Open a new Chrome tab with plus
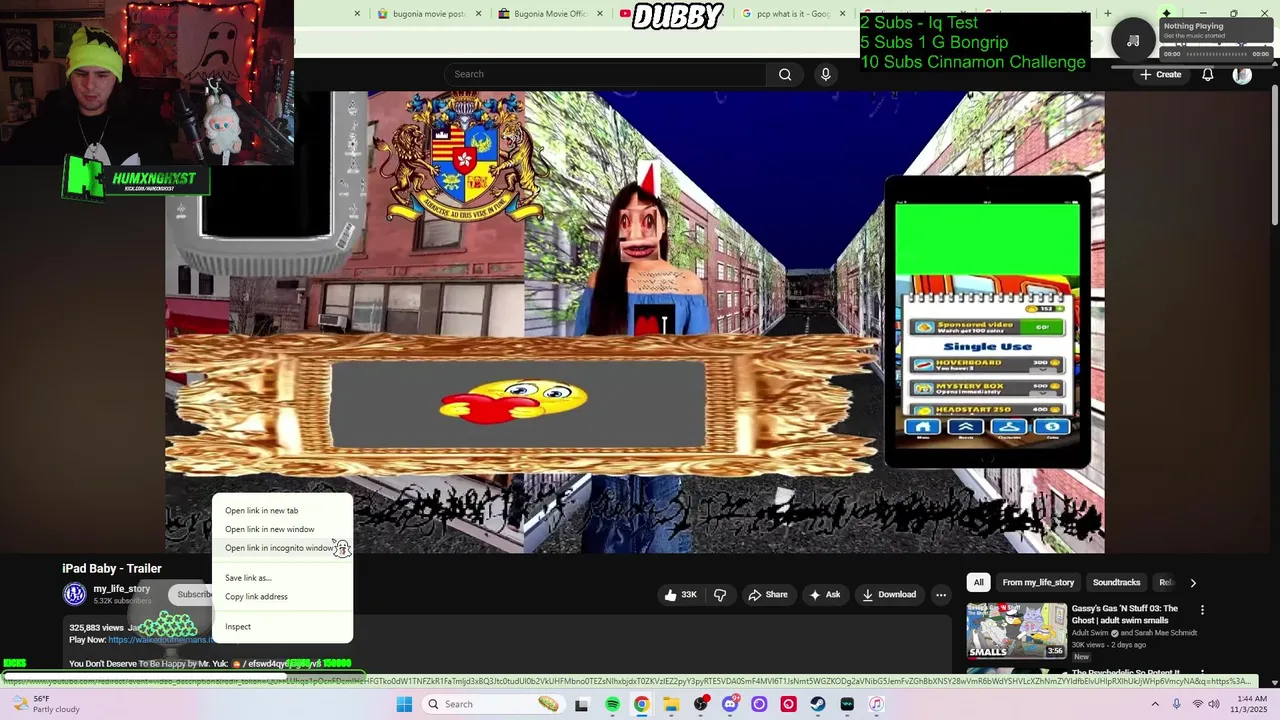Image resolution: width=1280 pixels, height=720 pixels. click(1107, 14)
